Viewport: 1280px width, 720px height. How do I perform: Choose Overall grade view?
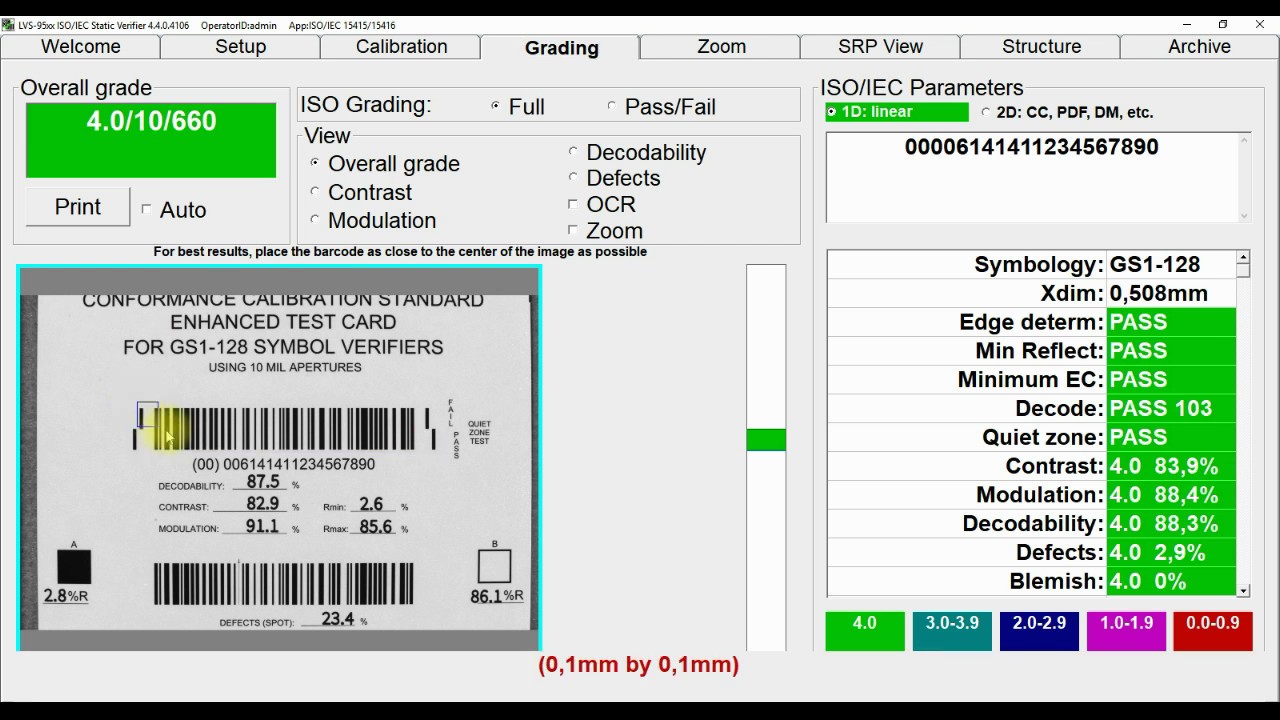[x=315, y=163]
